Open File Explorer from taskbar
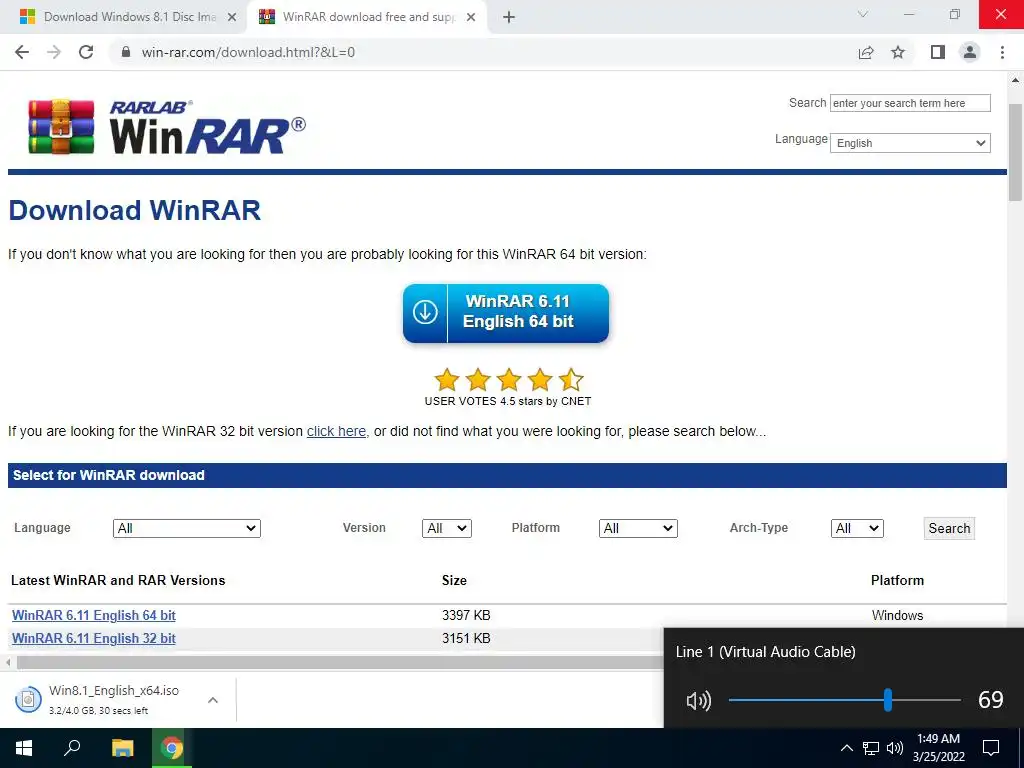This screenshot has height=768, width=1024. click(122, 748)
